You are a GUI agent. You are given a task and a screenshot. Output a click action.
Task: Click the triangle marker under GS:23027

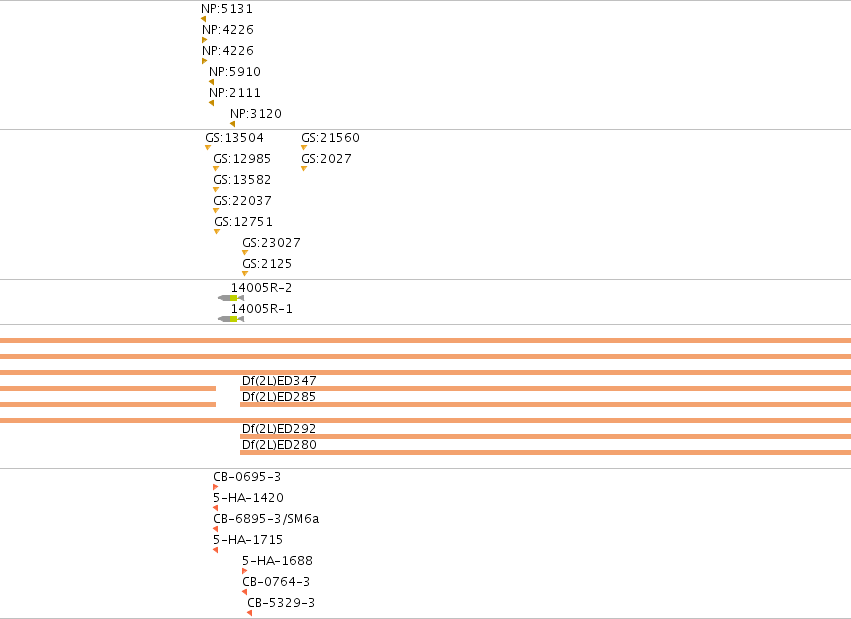[245, 253]
